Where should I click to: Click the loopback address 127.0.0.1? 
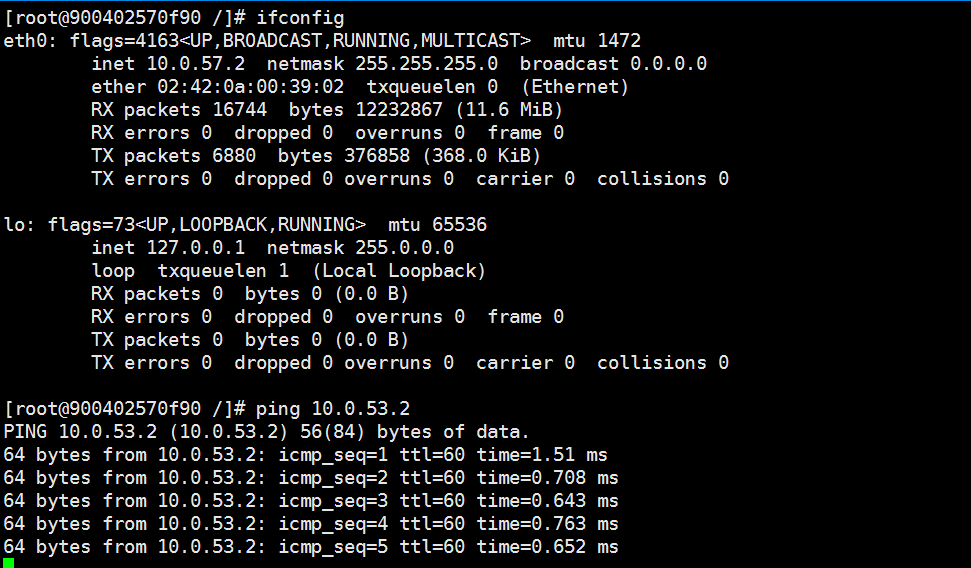[196, 248]
